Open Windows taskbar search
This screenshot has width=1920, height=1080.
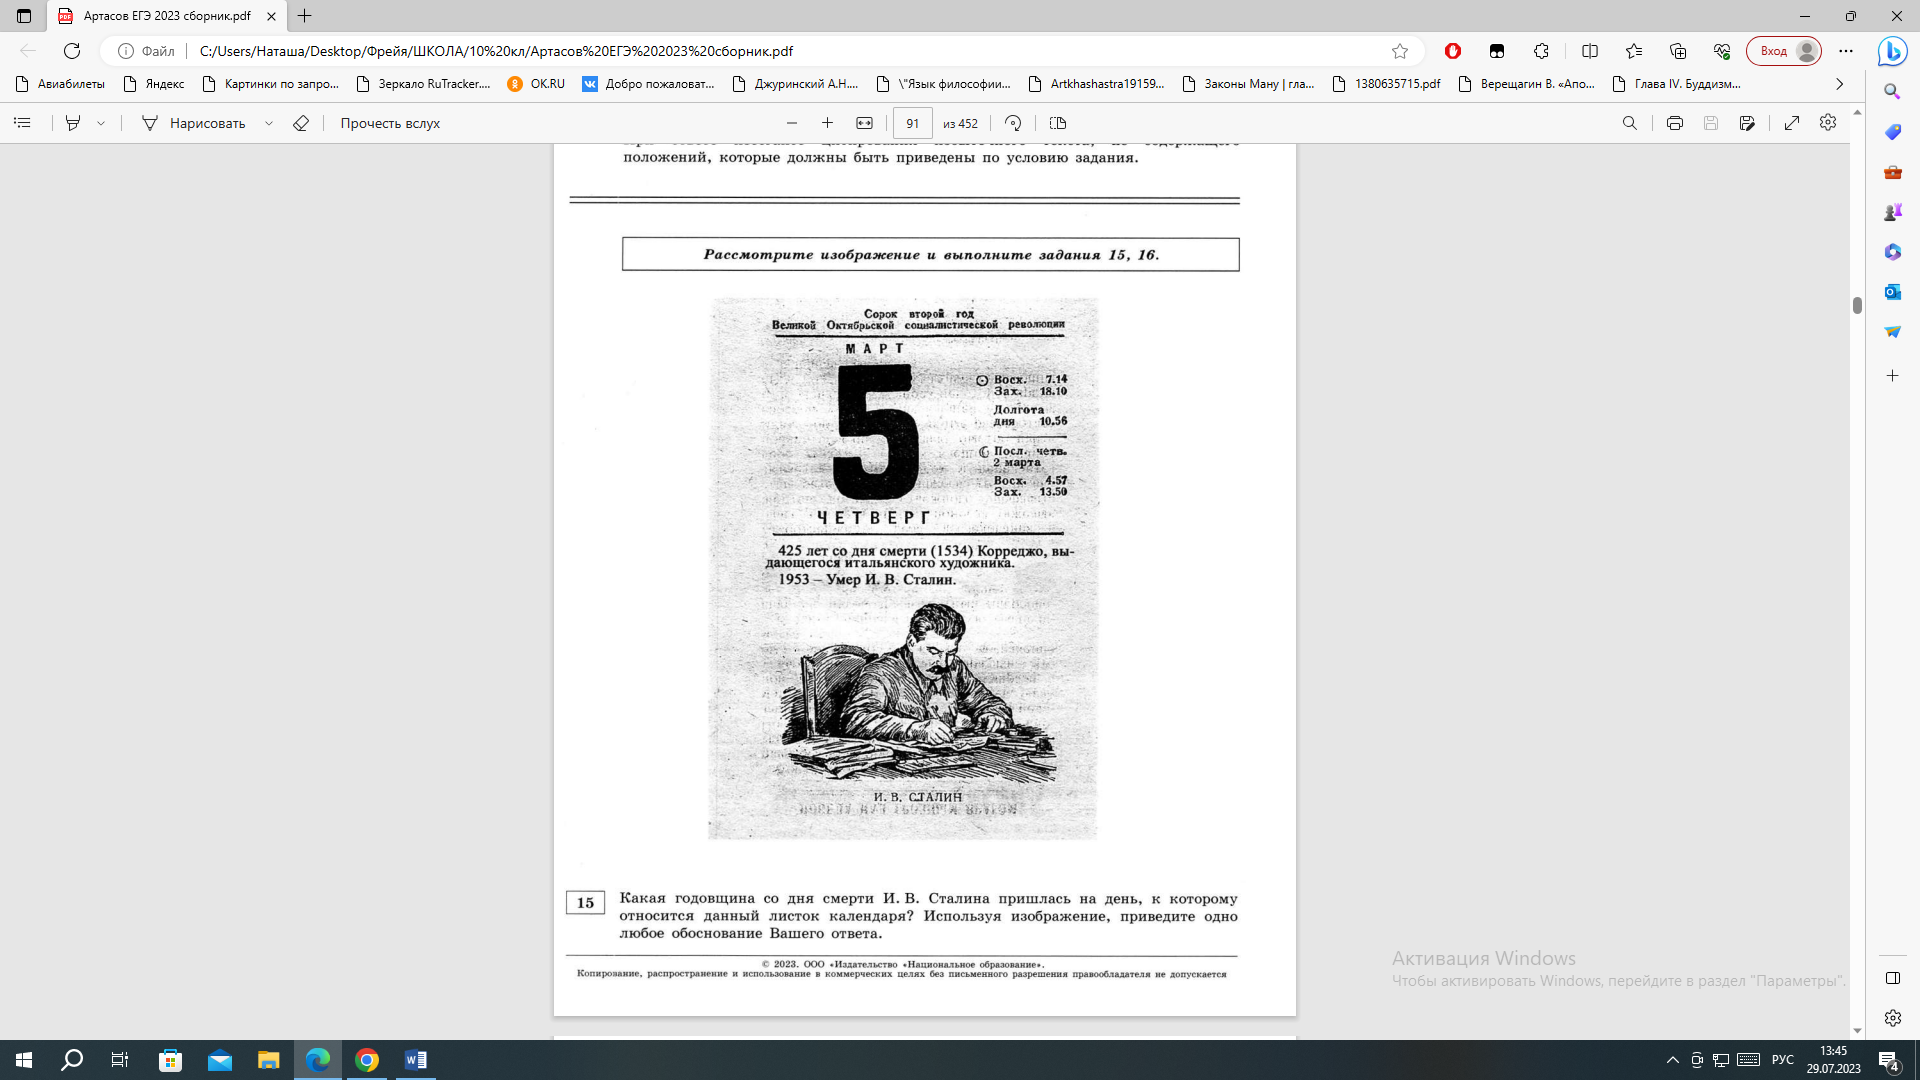(x=72, y=1060)
